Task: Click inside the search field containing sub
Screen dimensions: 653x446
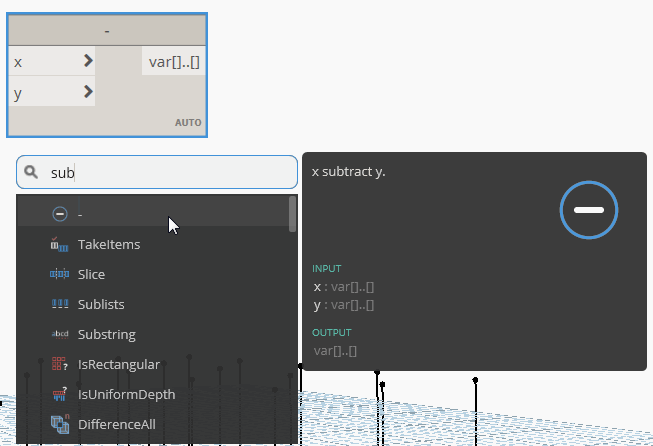Action: click(170, 173)
